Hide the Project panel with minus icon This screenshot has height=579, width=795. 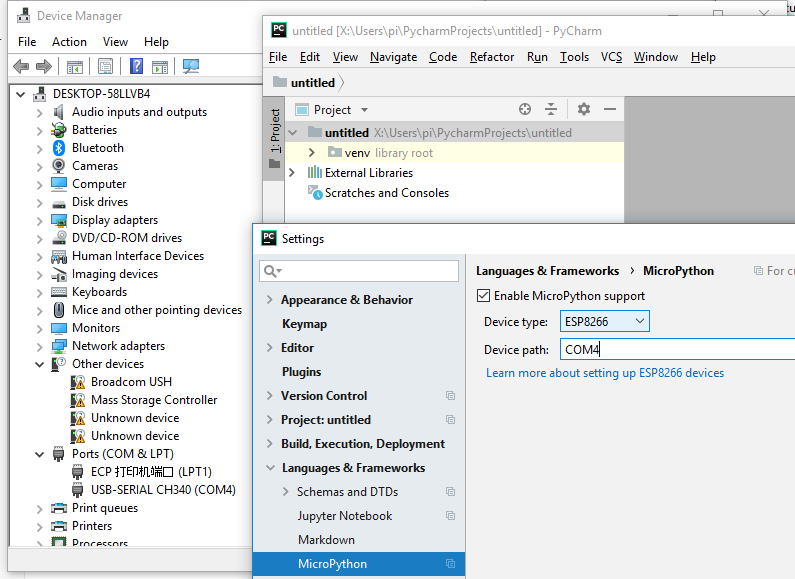(x=610, y=109)
